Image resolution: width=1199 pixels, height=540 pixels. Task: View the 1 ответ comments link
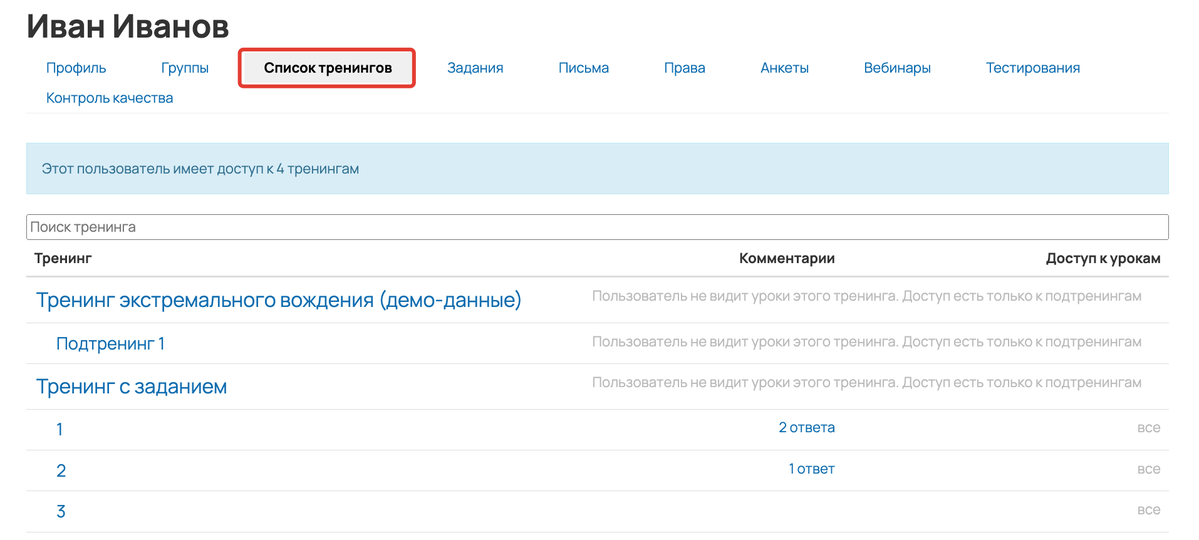point(811,469)
